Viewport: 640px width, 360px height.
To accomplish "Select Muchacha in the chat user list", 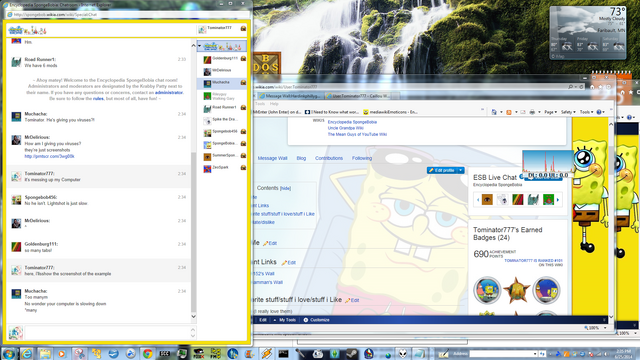I will point(222,83).
